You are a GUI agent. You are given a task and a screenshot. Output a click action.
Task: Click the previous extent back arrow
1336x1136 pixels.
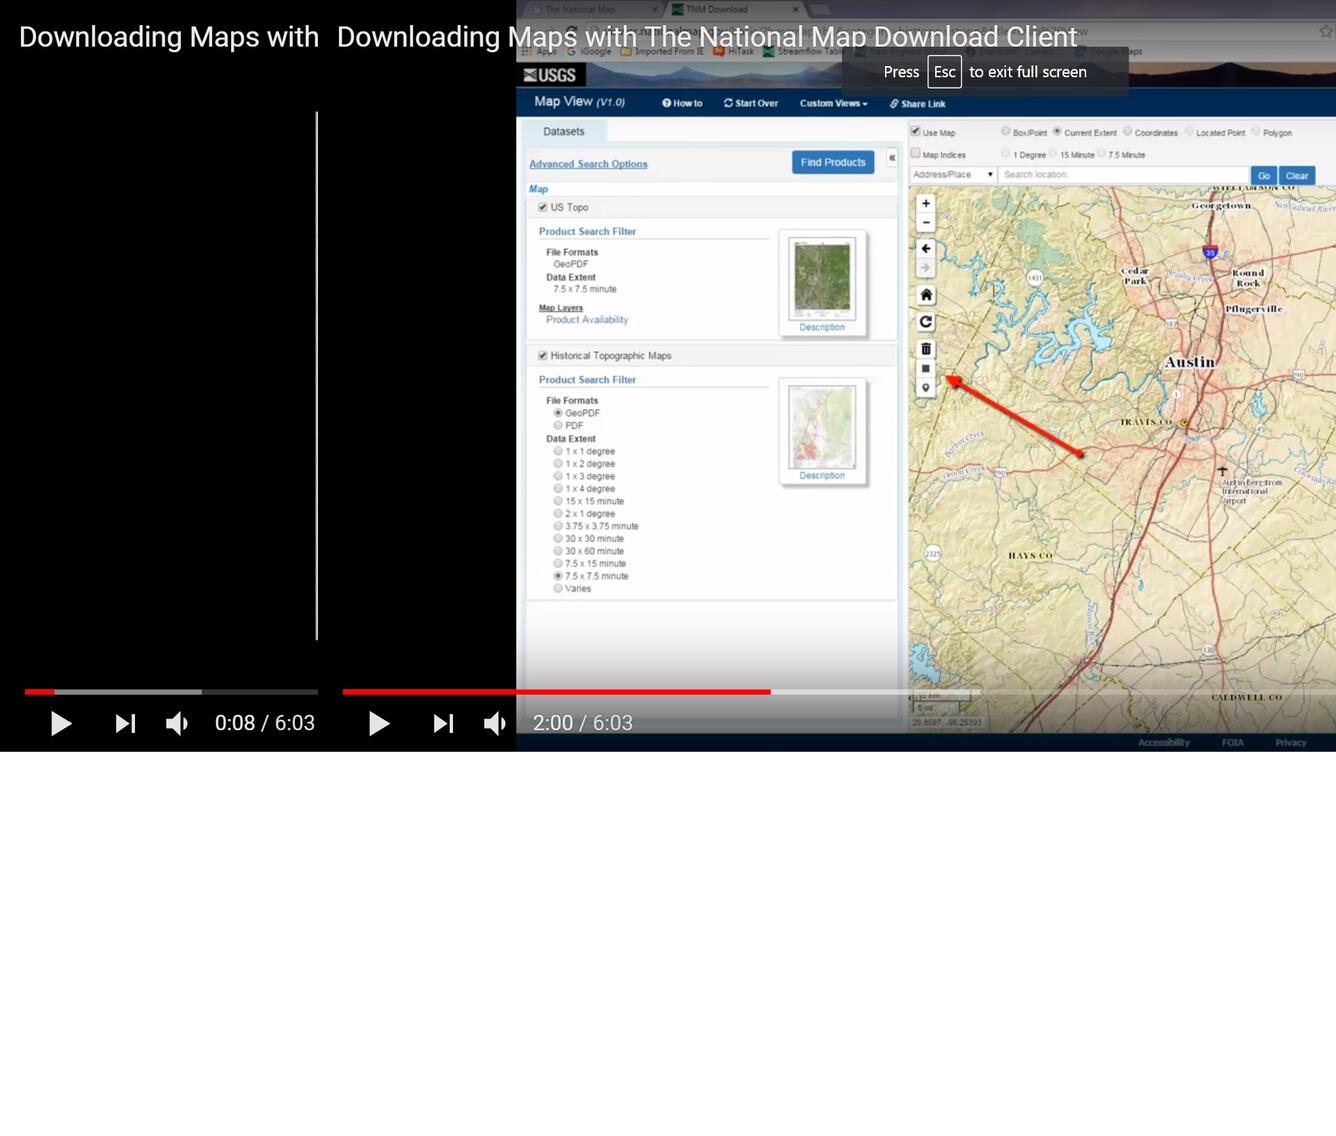[x=925, y=248]
